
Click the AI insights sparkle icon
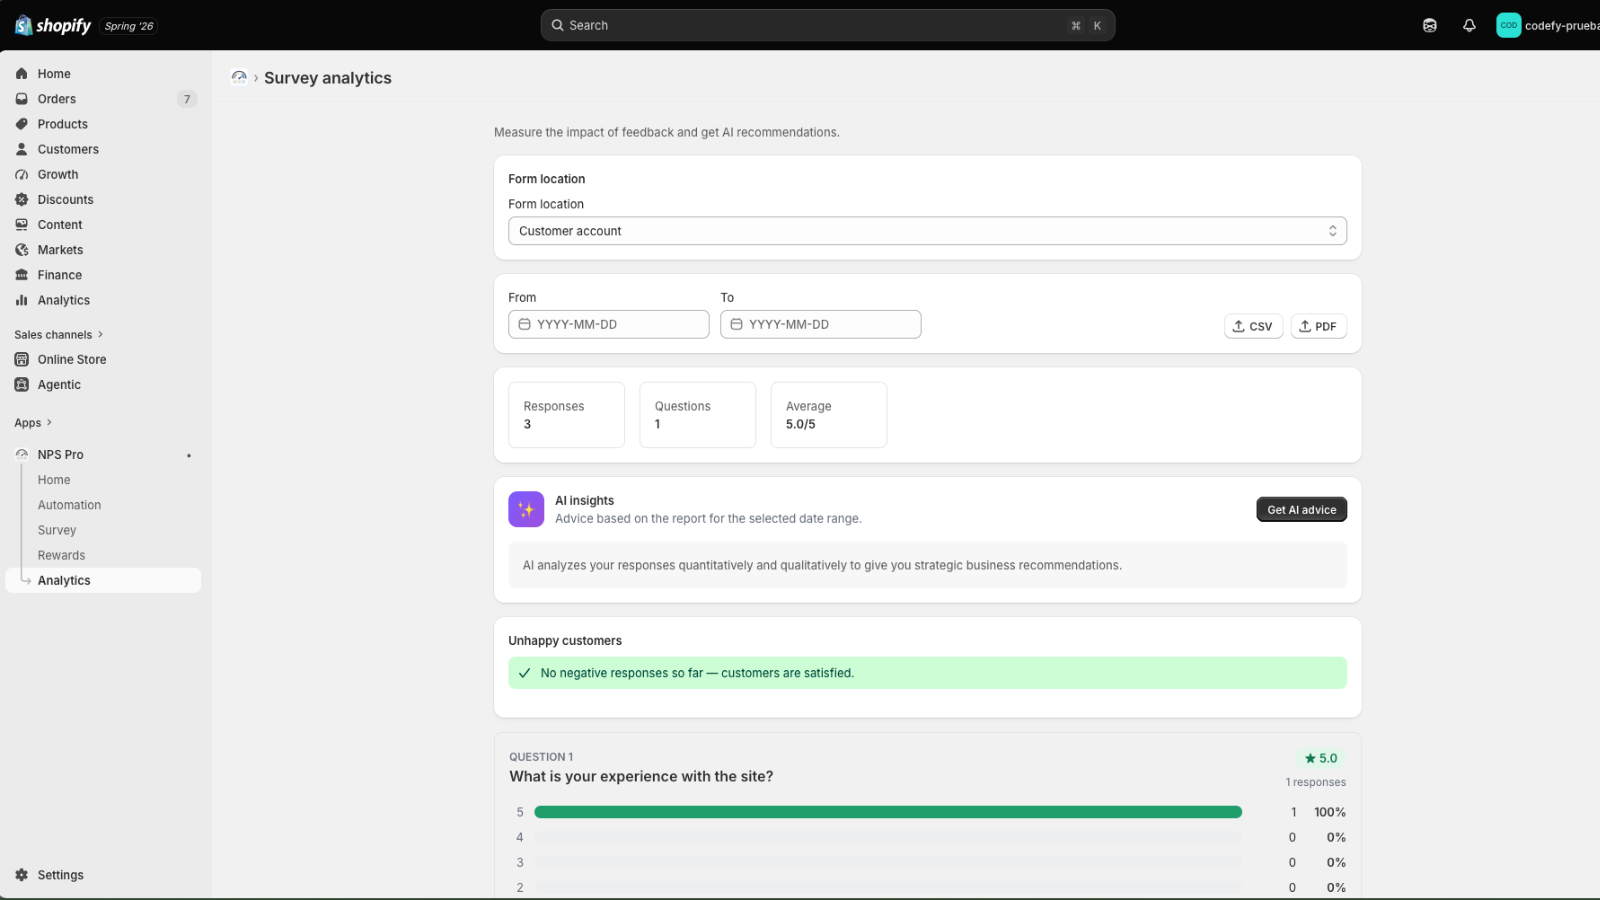(526, 509)
